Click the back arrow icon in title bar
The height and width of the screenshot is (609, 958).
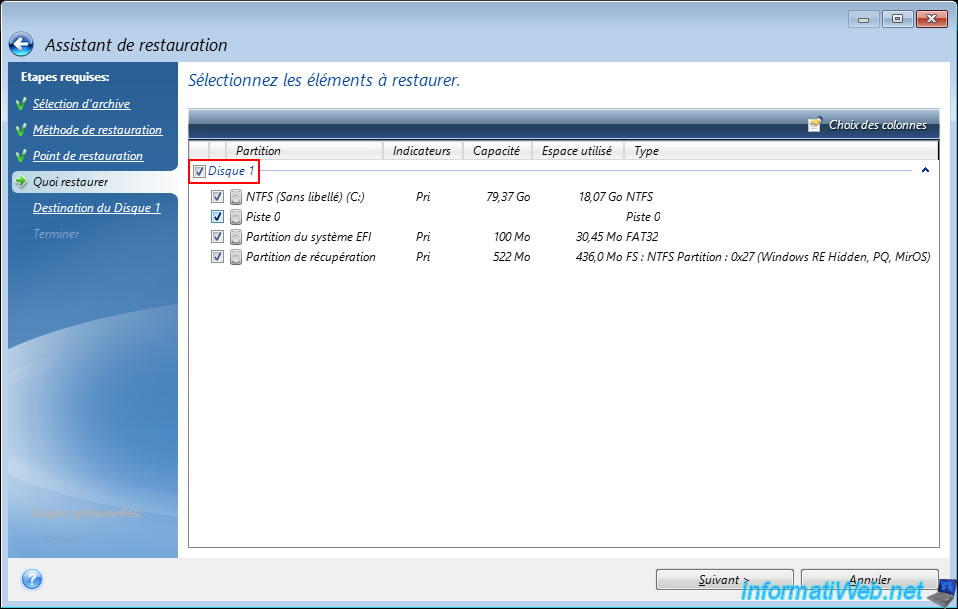[22, 45]
